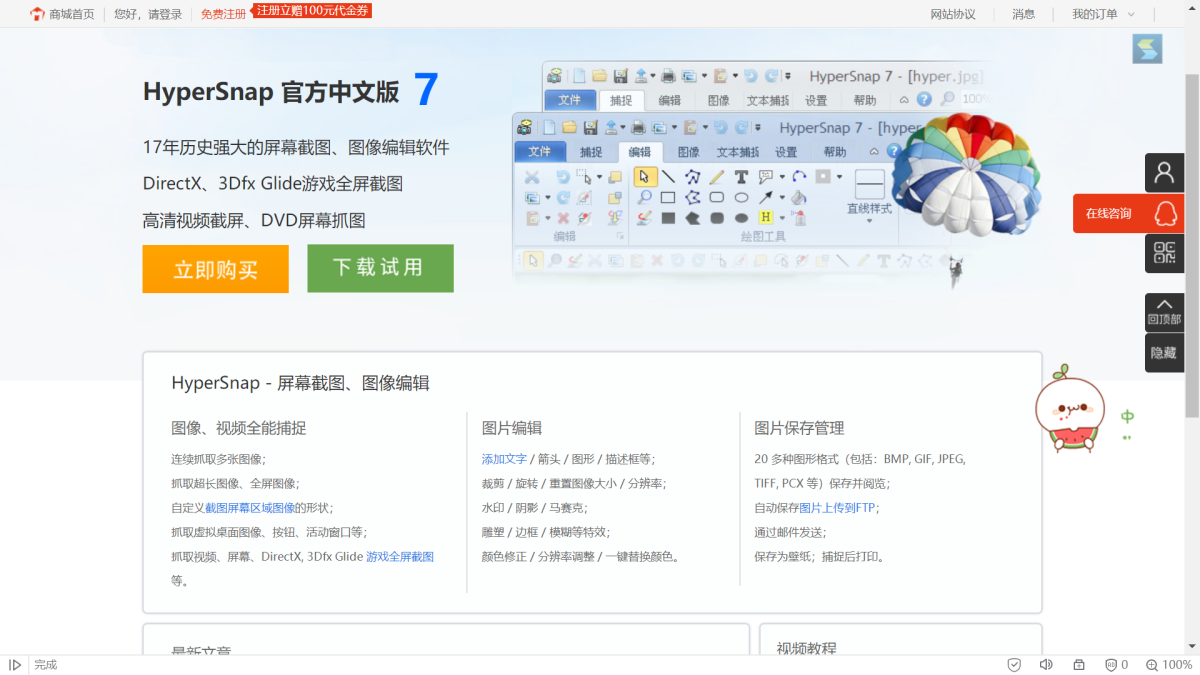Hide the floating sidebar with 隐藏 button
The image size is (1200, 675).
[1164, 353]
